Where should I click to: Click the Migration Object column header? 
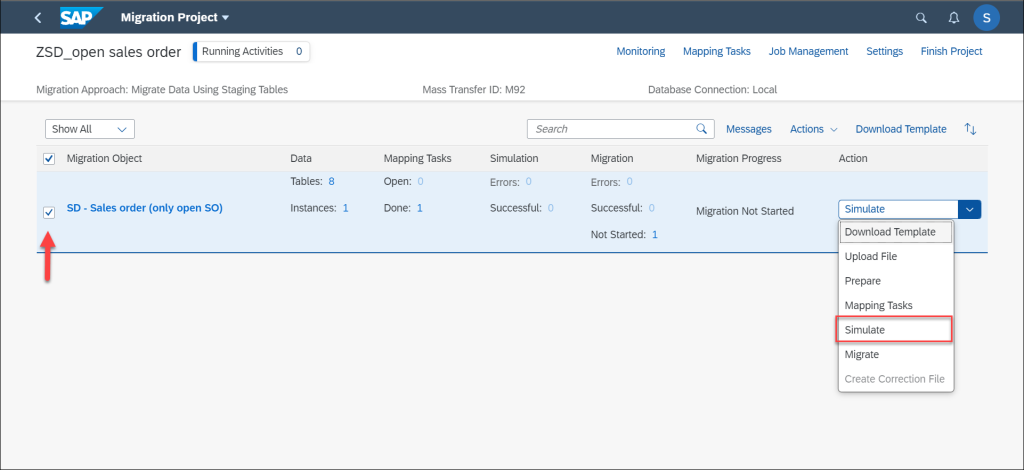104,159
